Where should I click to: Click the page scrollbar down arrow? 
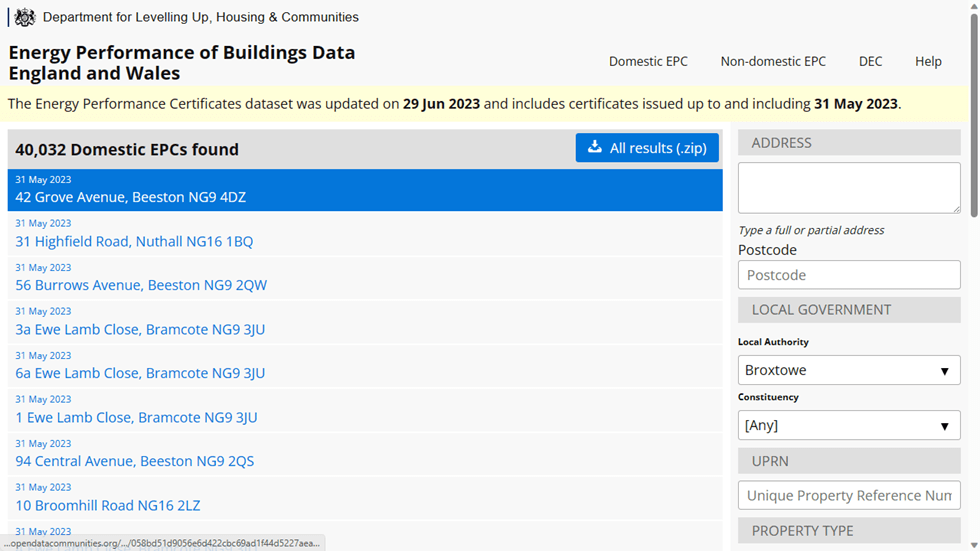coord(973,544)
